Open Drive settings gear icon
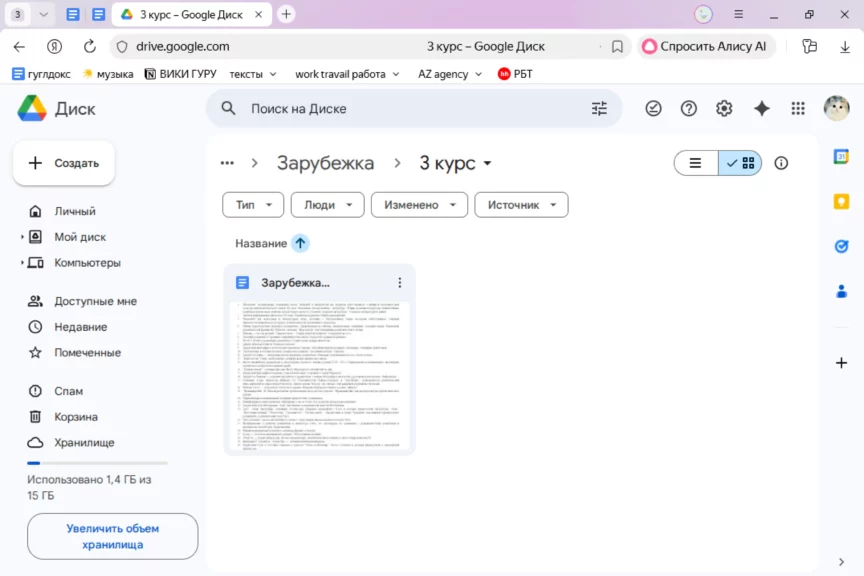The image size is (864, 576). pos(724,109)
